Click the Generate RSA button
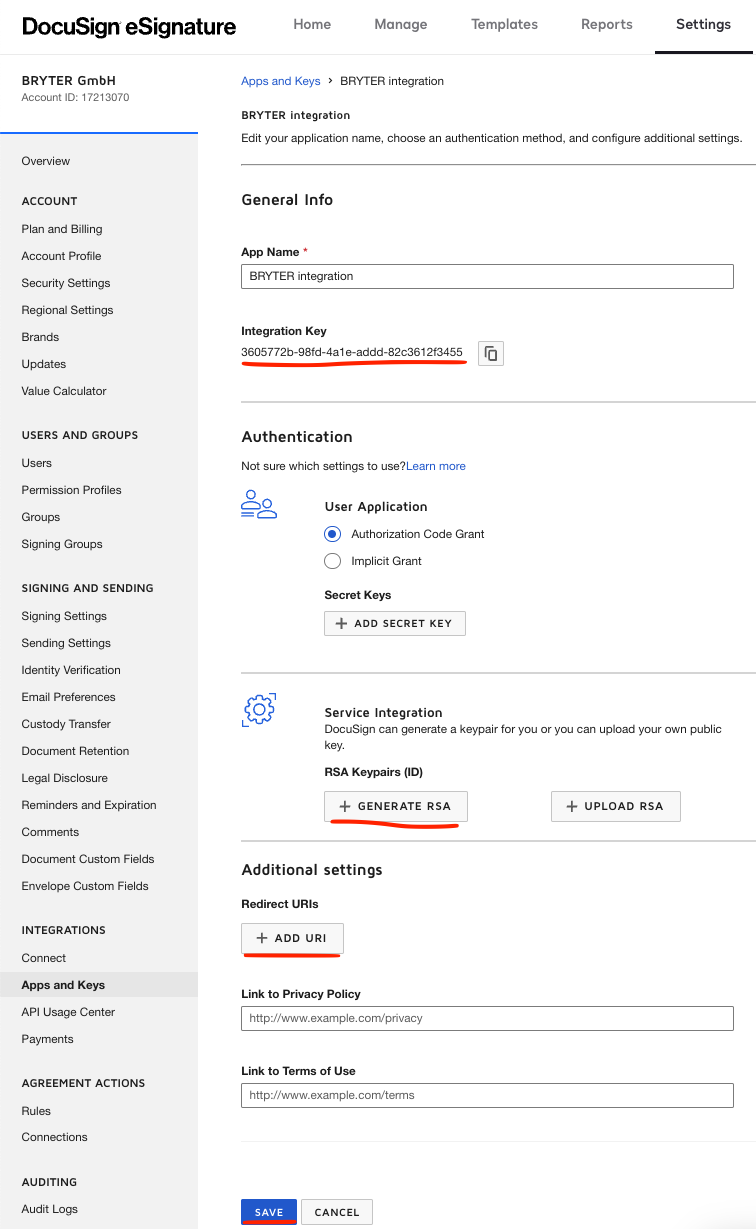The image size is (756, 1229). click(x=395, y=806)
